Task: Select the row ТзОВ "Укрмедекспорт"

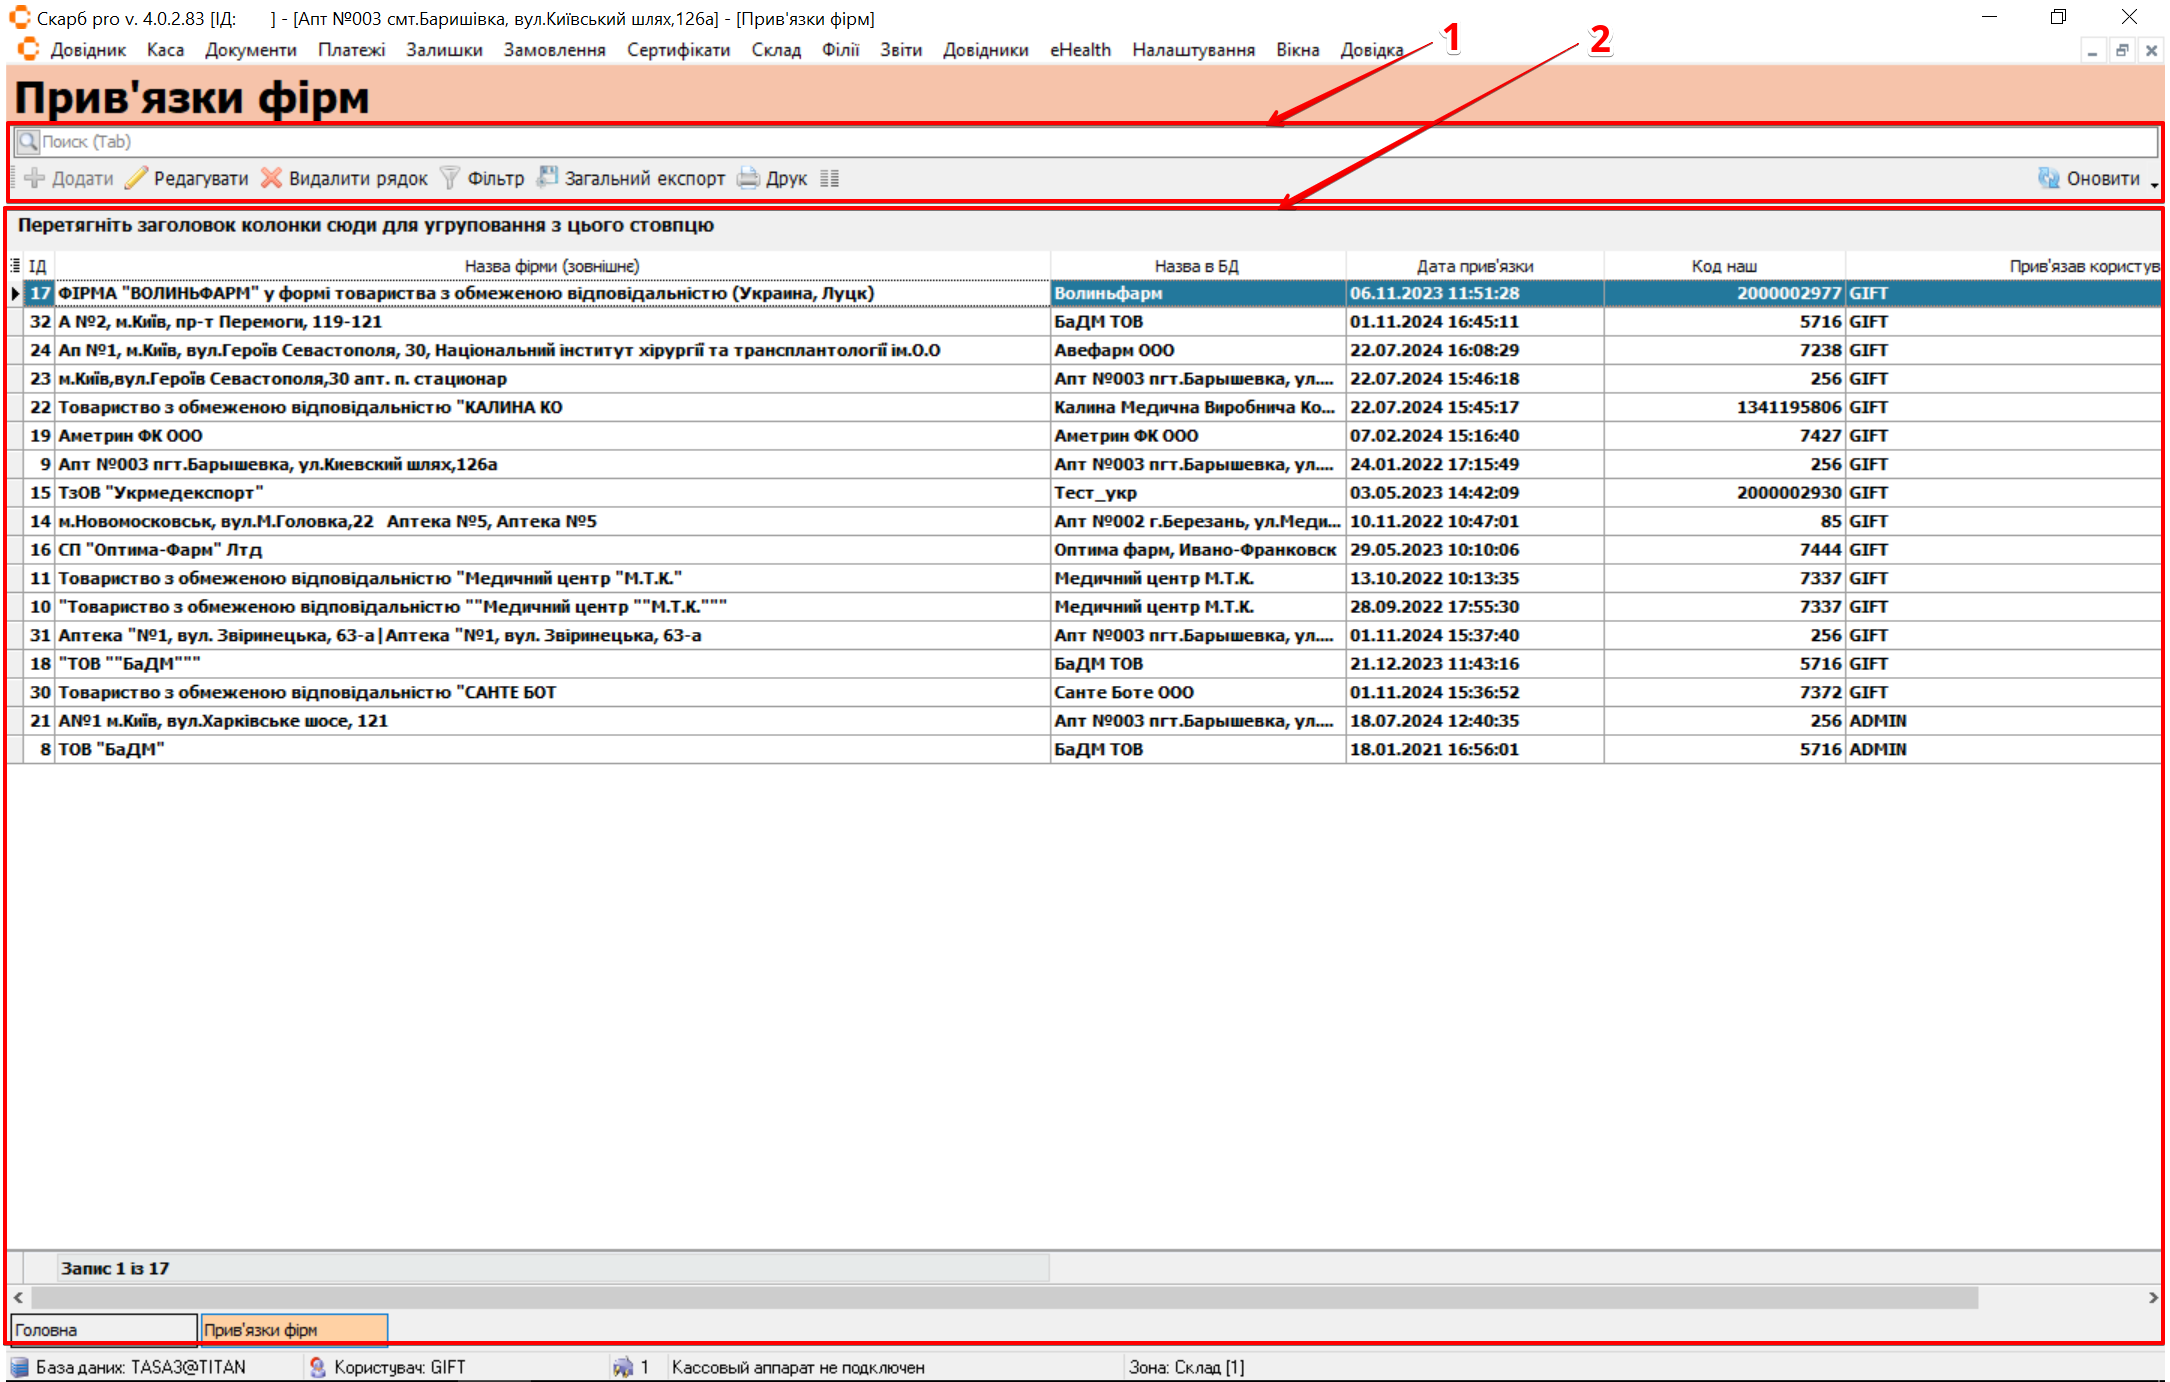Action: [160, 492]
